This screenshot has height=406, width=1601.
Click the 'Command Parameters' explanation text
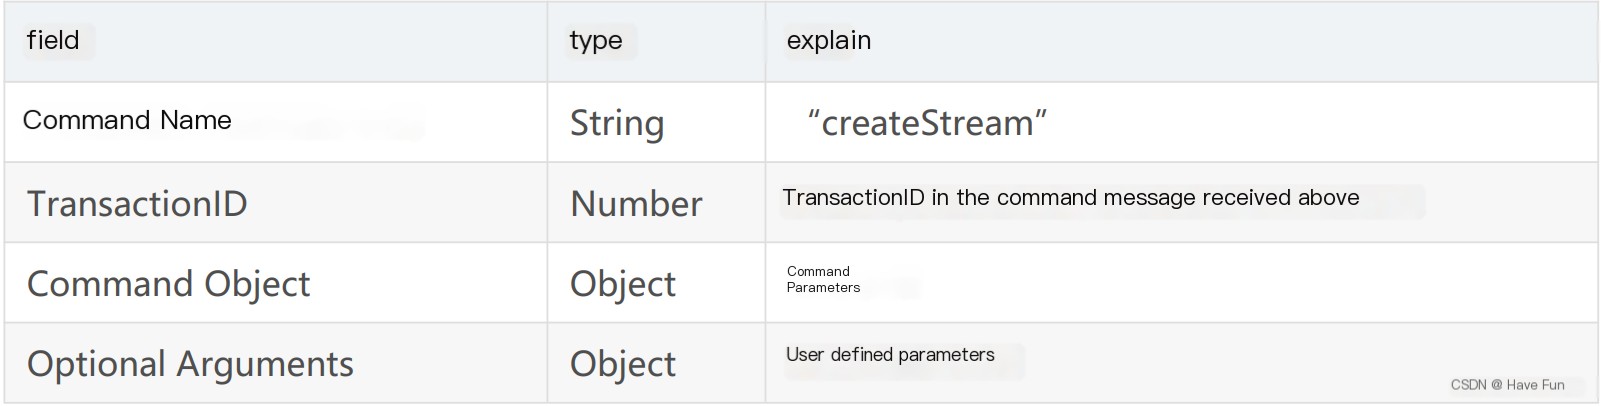tap(823, 279)
